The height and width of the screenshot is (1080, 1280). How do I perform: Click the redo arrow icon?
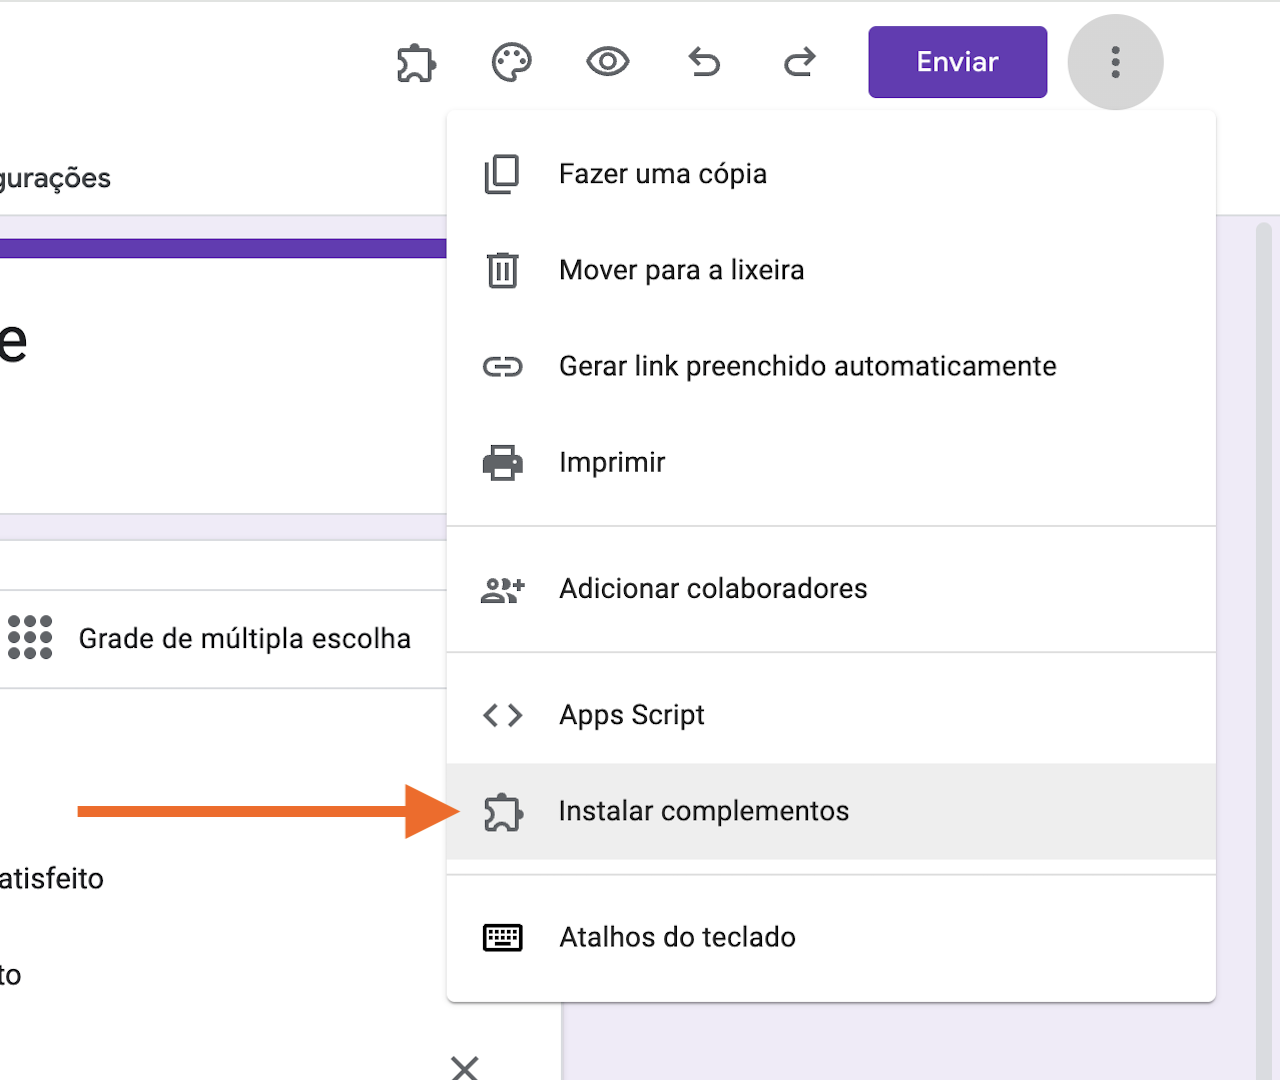click(799, 62)
